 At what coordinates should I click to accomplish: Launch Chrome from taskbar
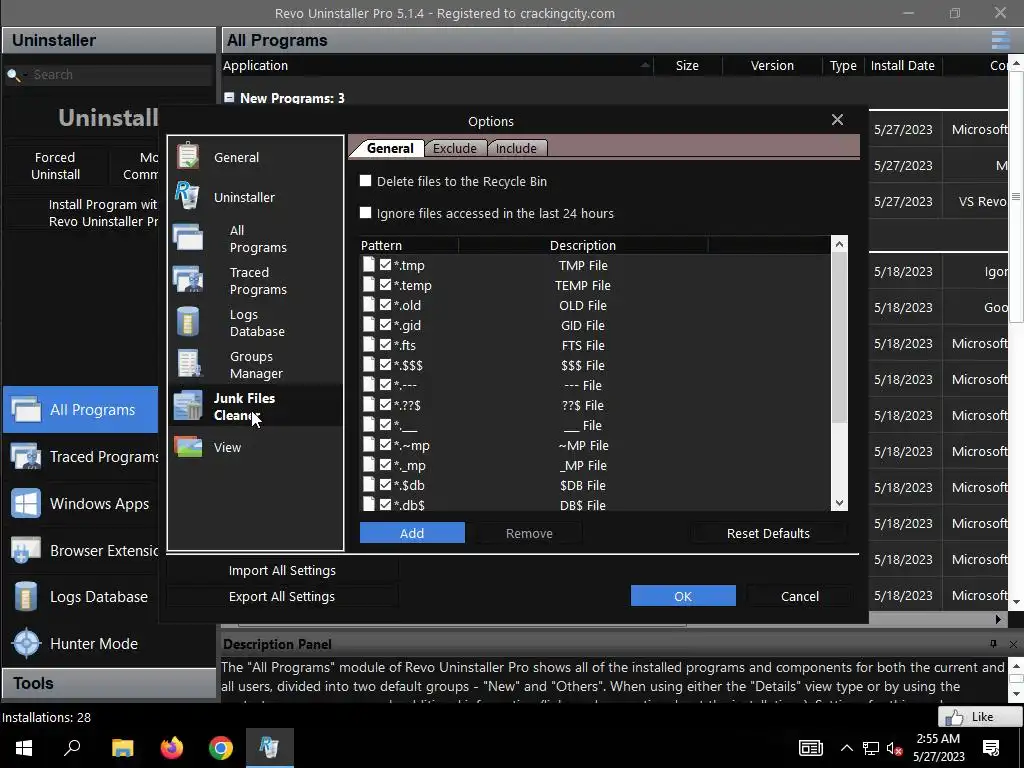coord(221,748)
